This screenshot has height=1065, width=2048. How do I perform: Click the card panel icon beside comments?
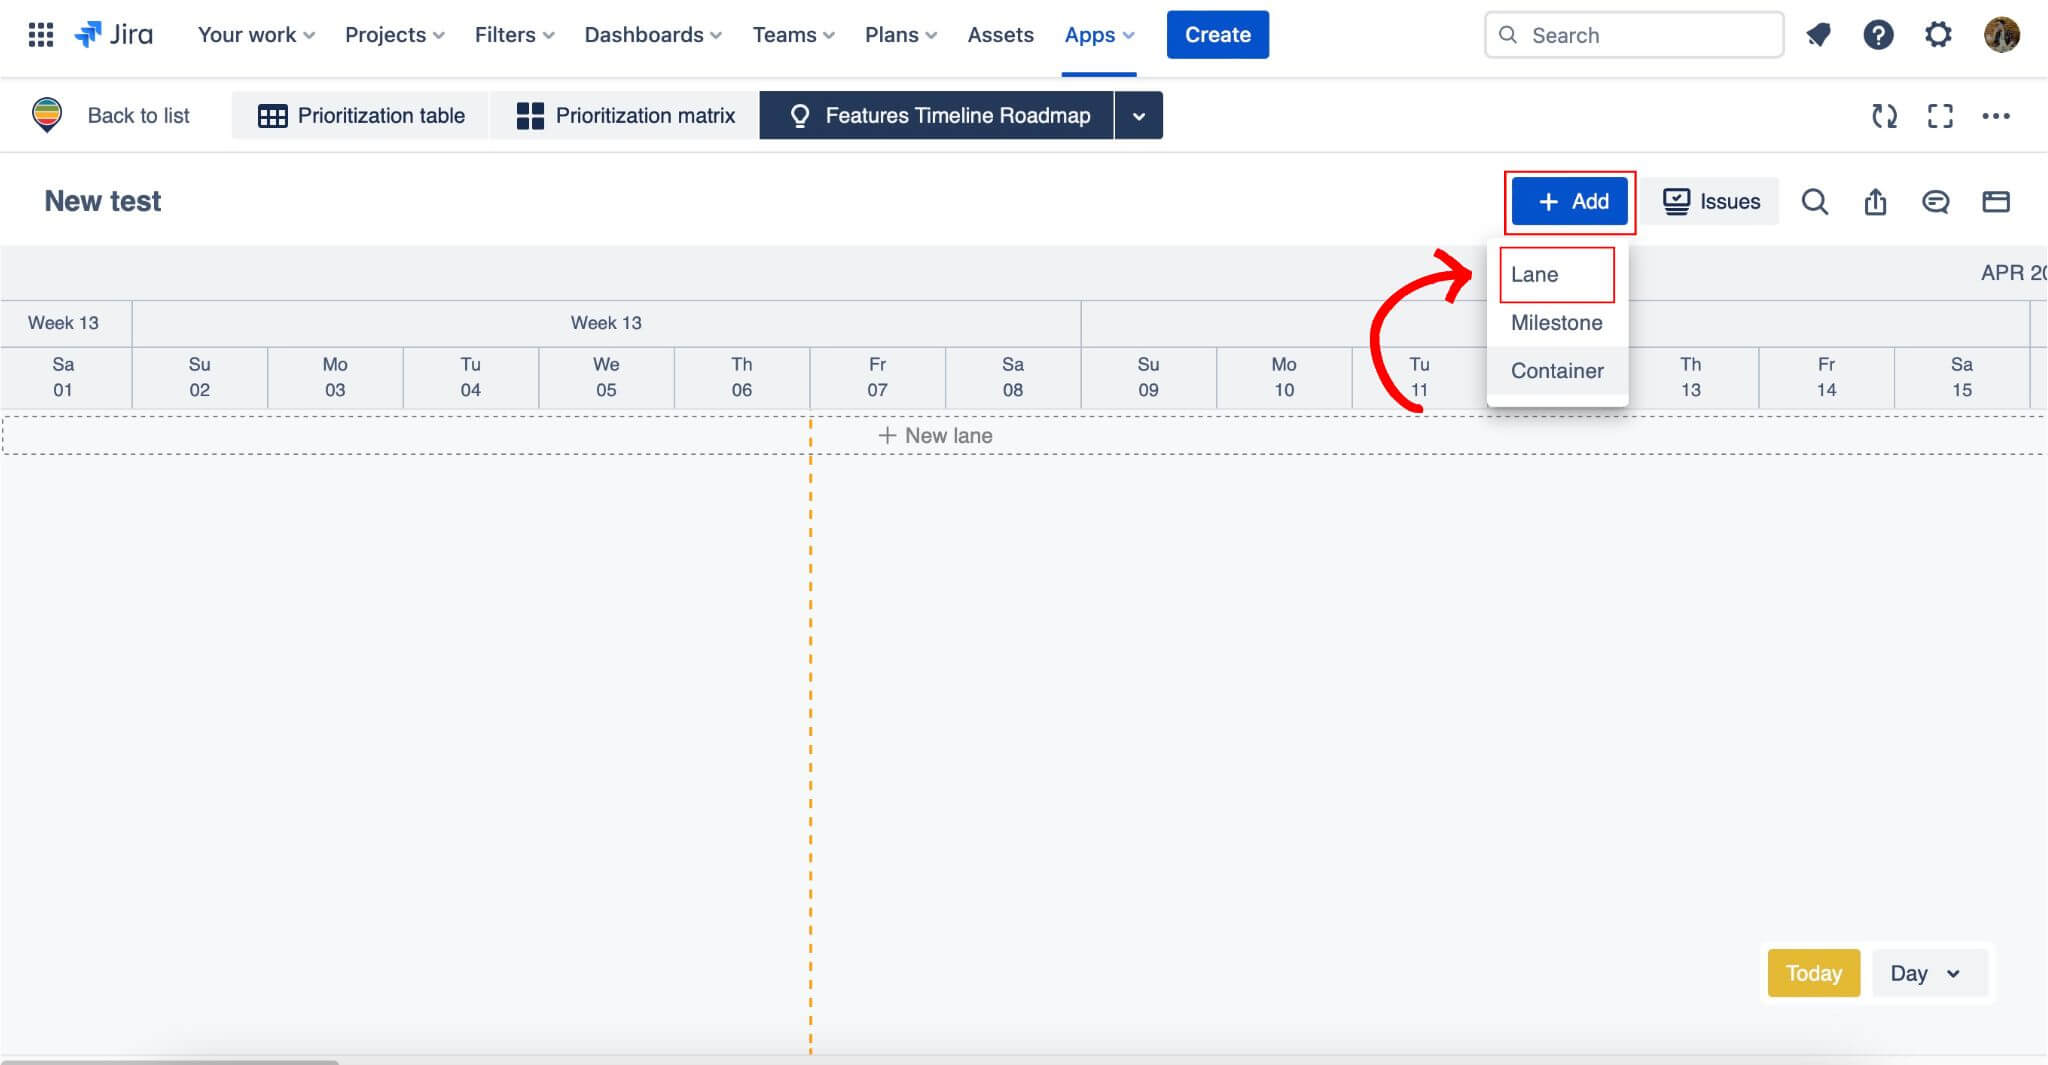click(x=1996, y=202)
